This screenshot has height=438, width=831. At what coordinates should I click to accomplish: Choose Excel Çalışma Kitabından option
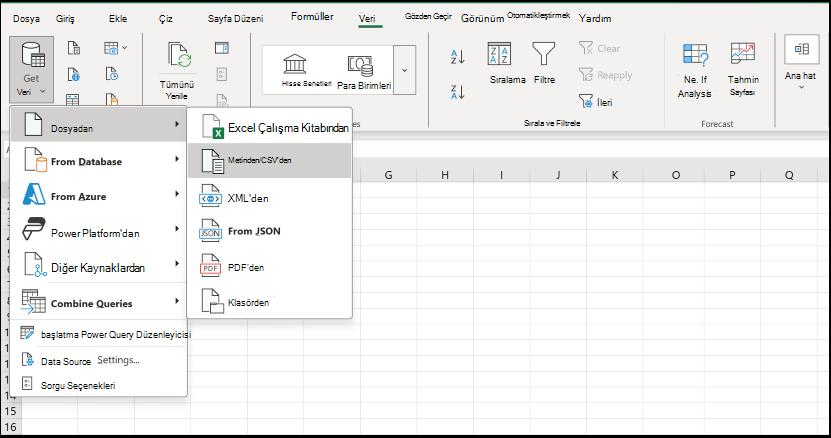coord(270,127)
